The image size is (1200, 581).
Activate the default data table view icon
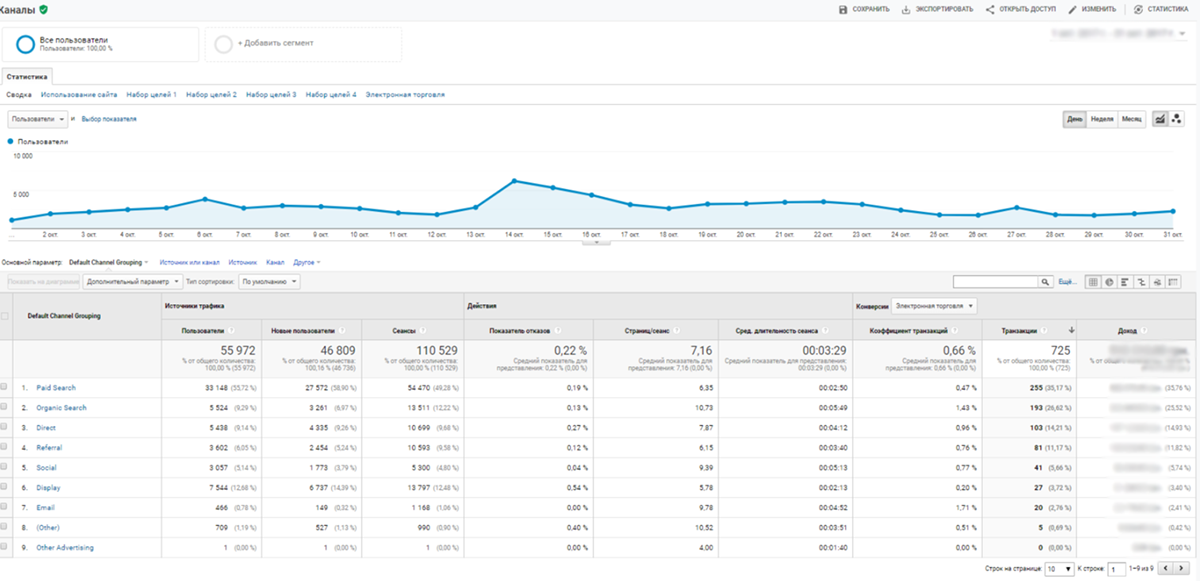(1092, 282)
